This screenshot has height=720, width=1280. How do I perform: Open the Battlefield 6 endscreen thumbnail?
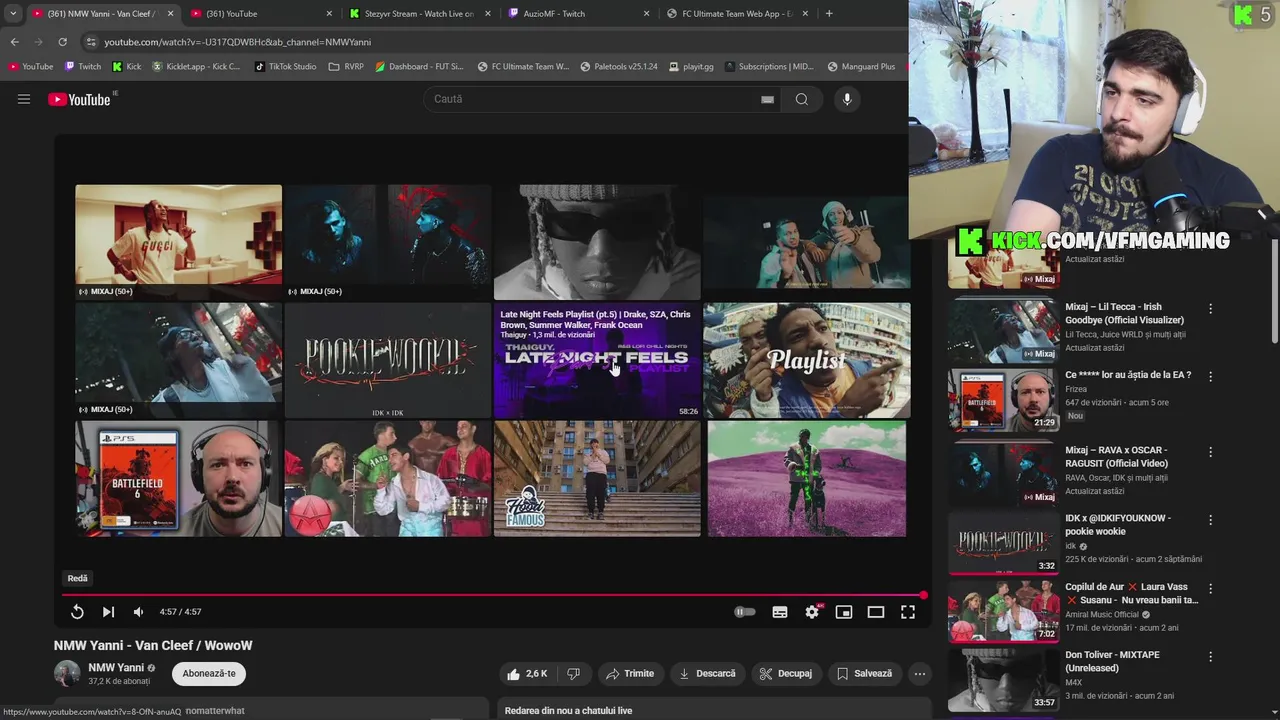178,478
